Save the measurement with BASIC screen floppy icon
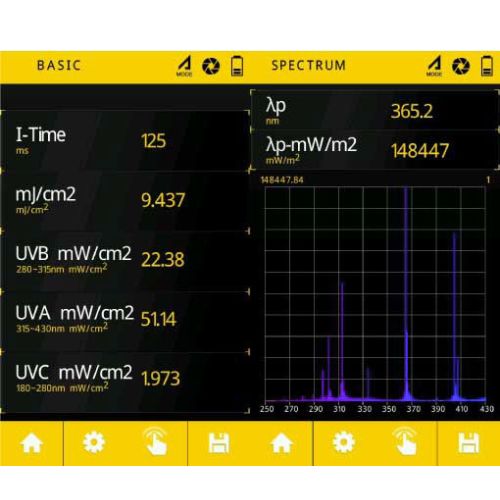Image resolution: width=500 pixels, height=500 pixels. point(219,443)
